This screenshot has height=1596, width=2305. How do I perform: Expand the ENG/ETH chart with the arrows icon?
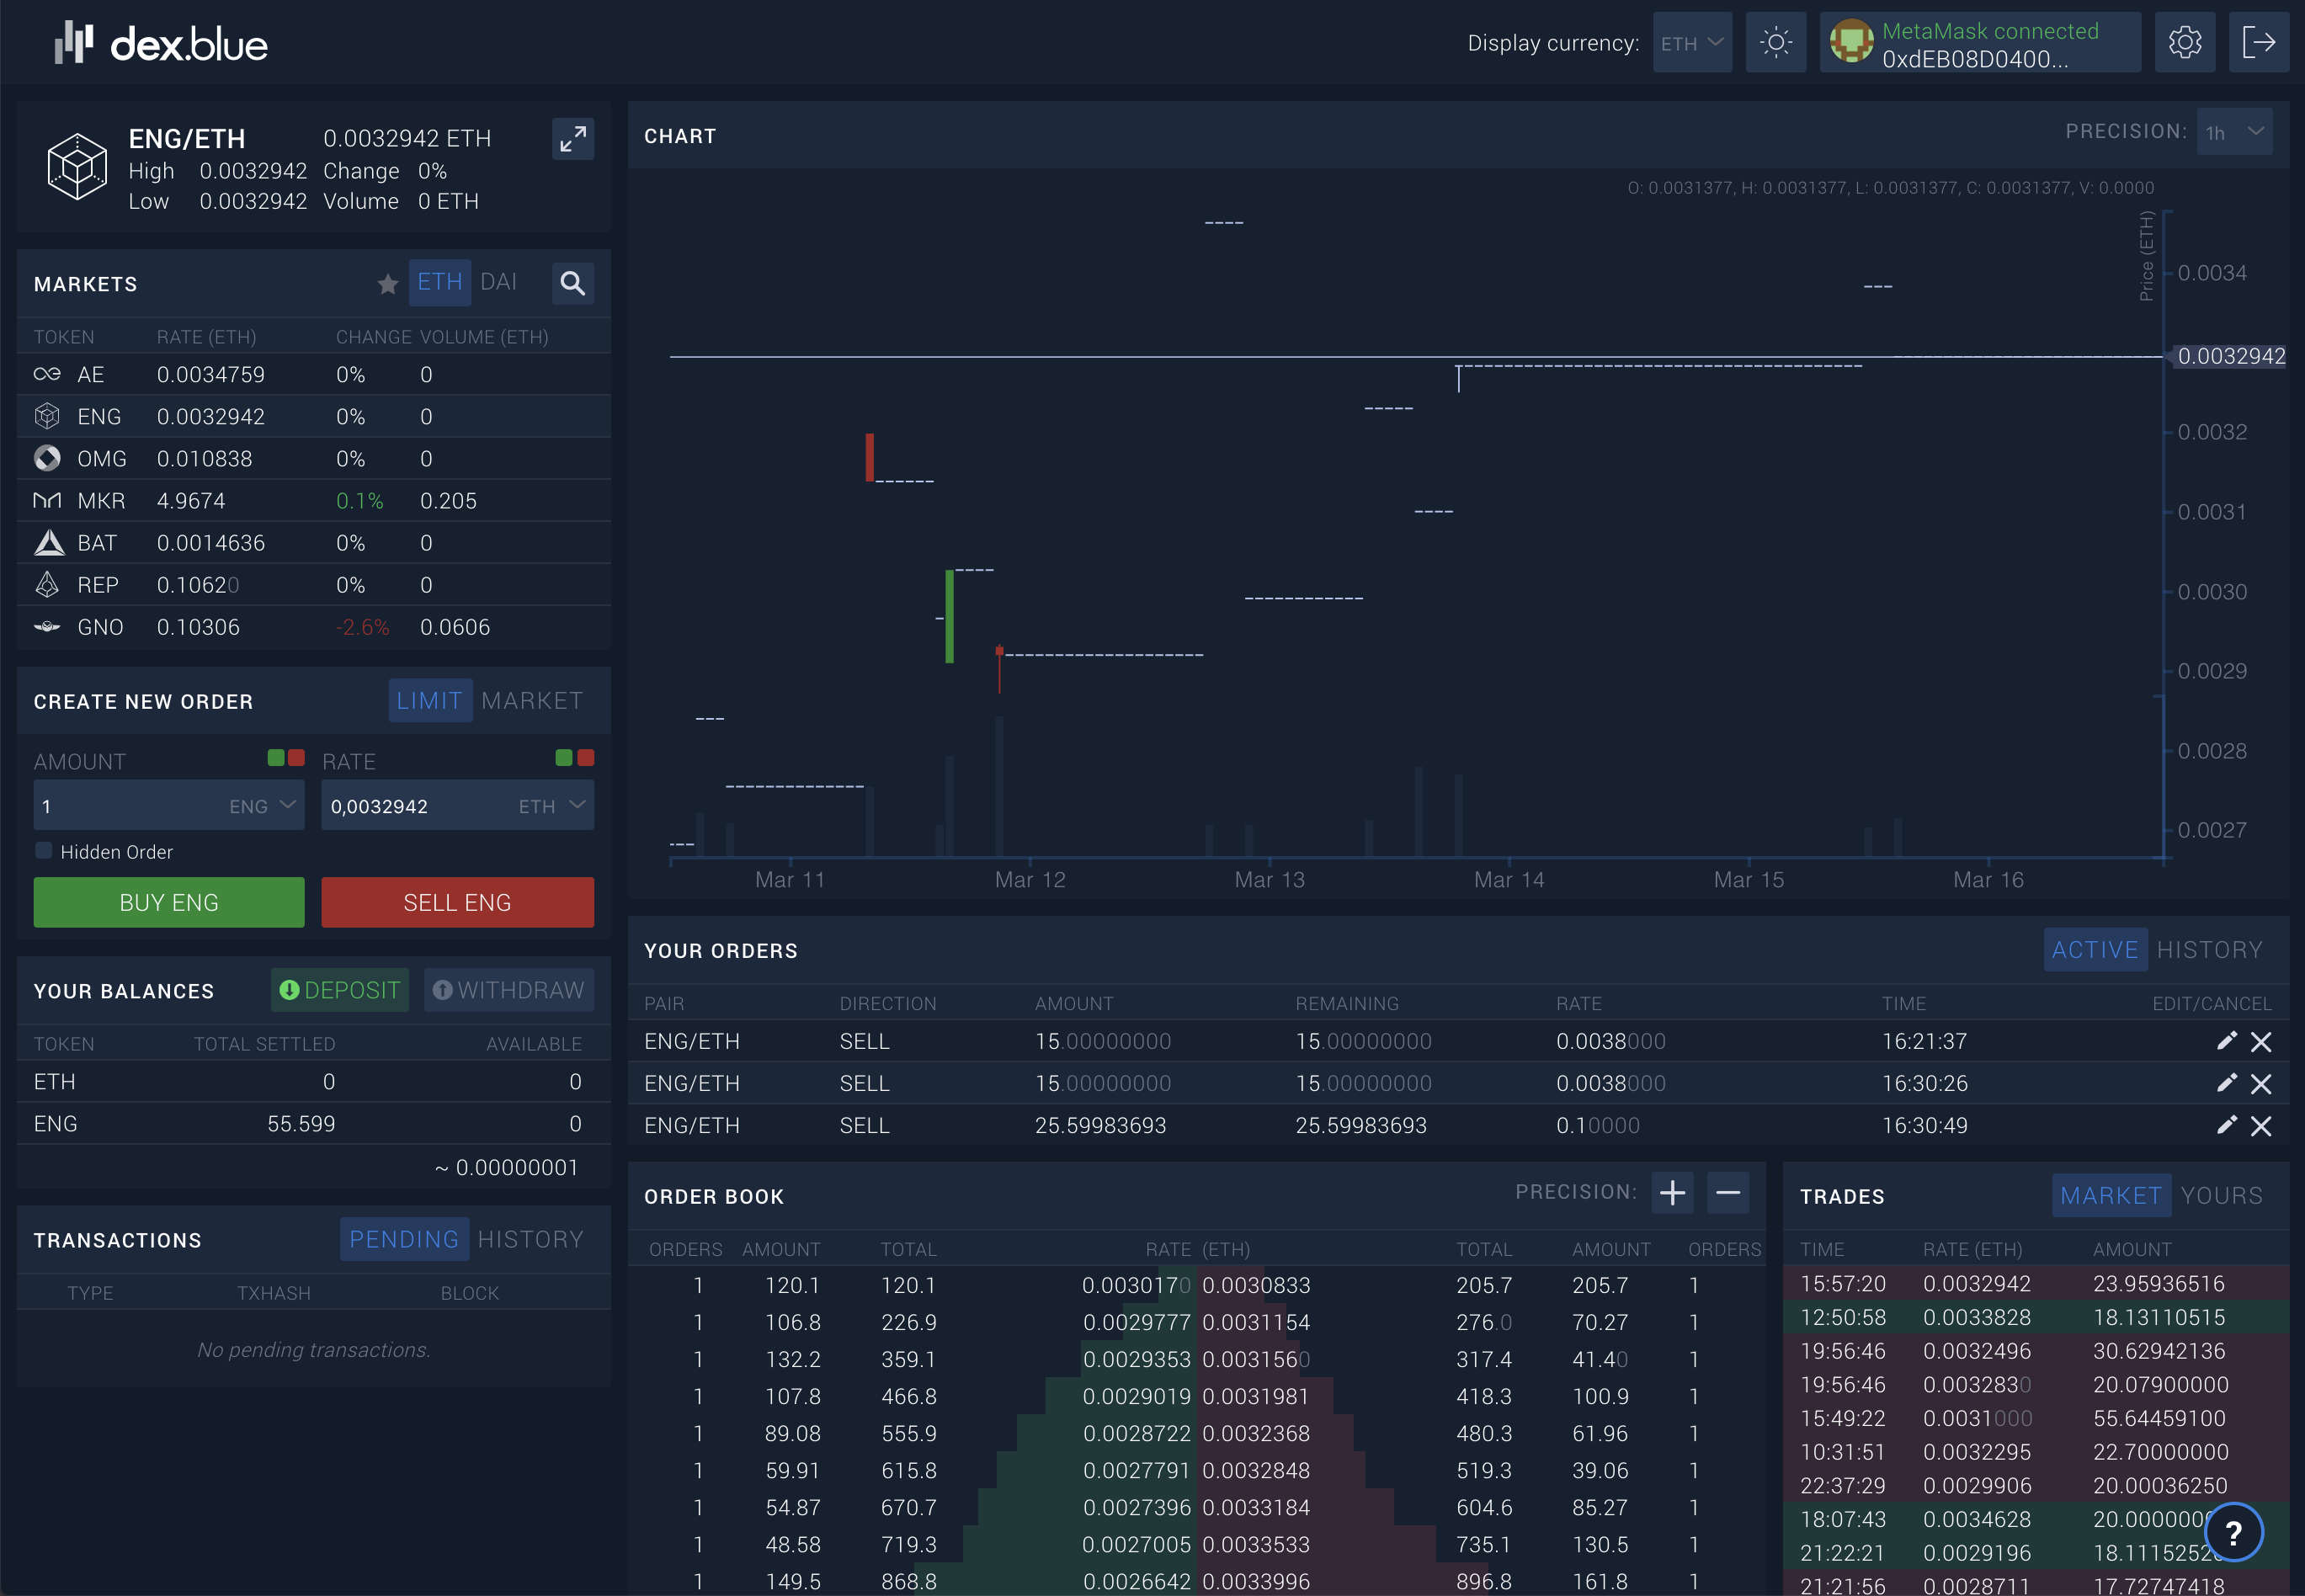tap(573, 139)
